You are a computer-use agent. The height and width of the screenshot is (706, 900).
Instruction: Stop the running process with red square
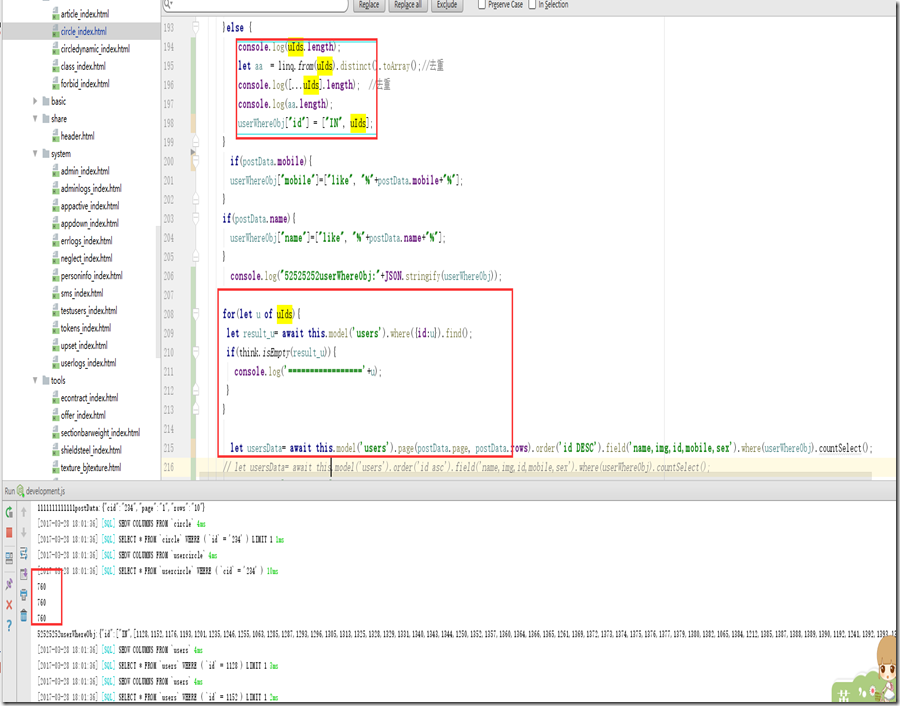coord(9,532)
